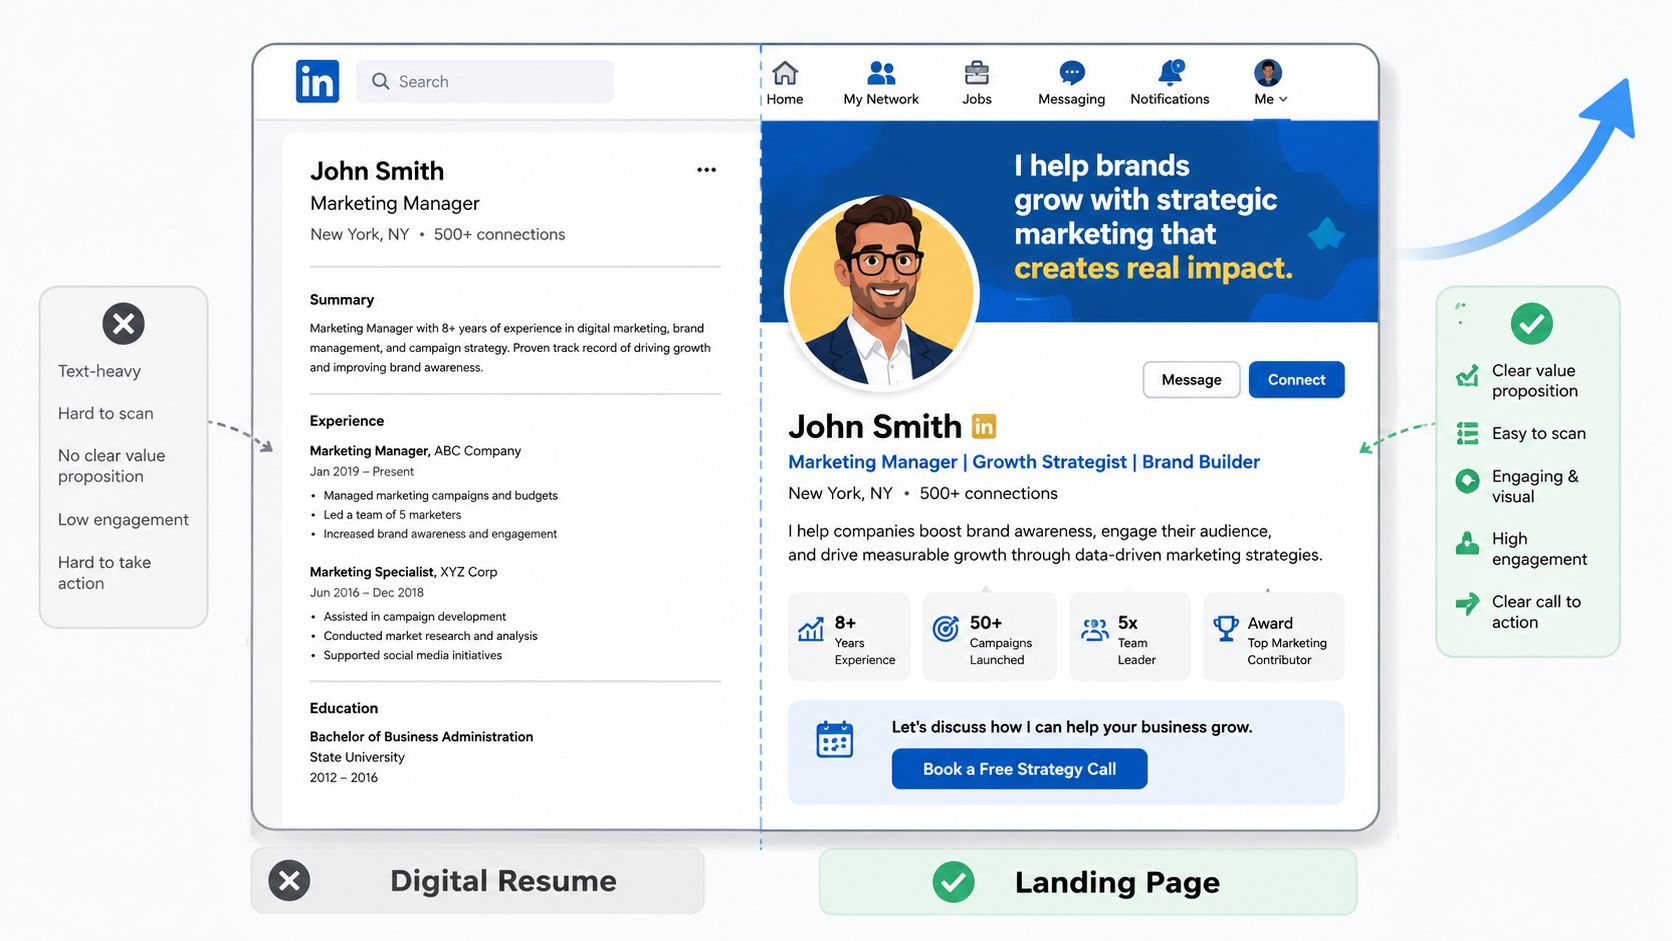This screenshot has width=1672, height=941.
Task: Click John Smith's large profile photo
Action: 881,292
